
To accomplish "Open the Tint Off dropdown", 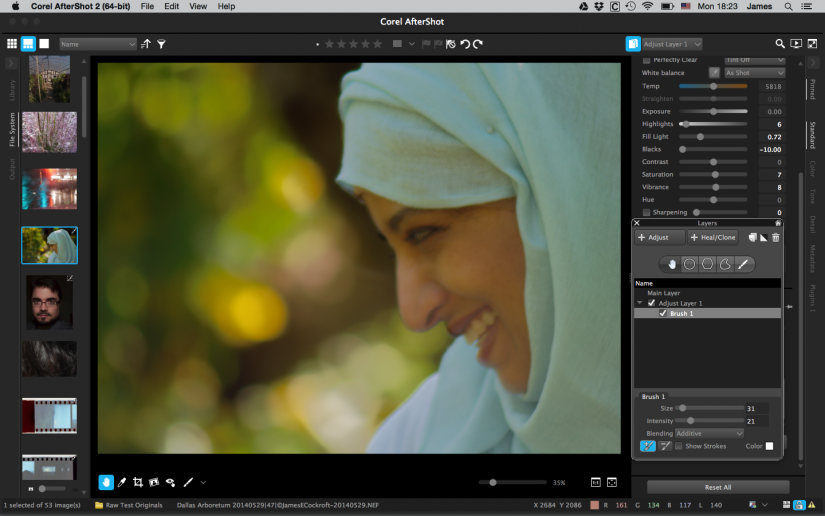I will pyautogui.click(x=754, y=59).
